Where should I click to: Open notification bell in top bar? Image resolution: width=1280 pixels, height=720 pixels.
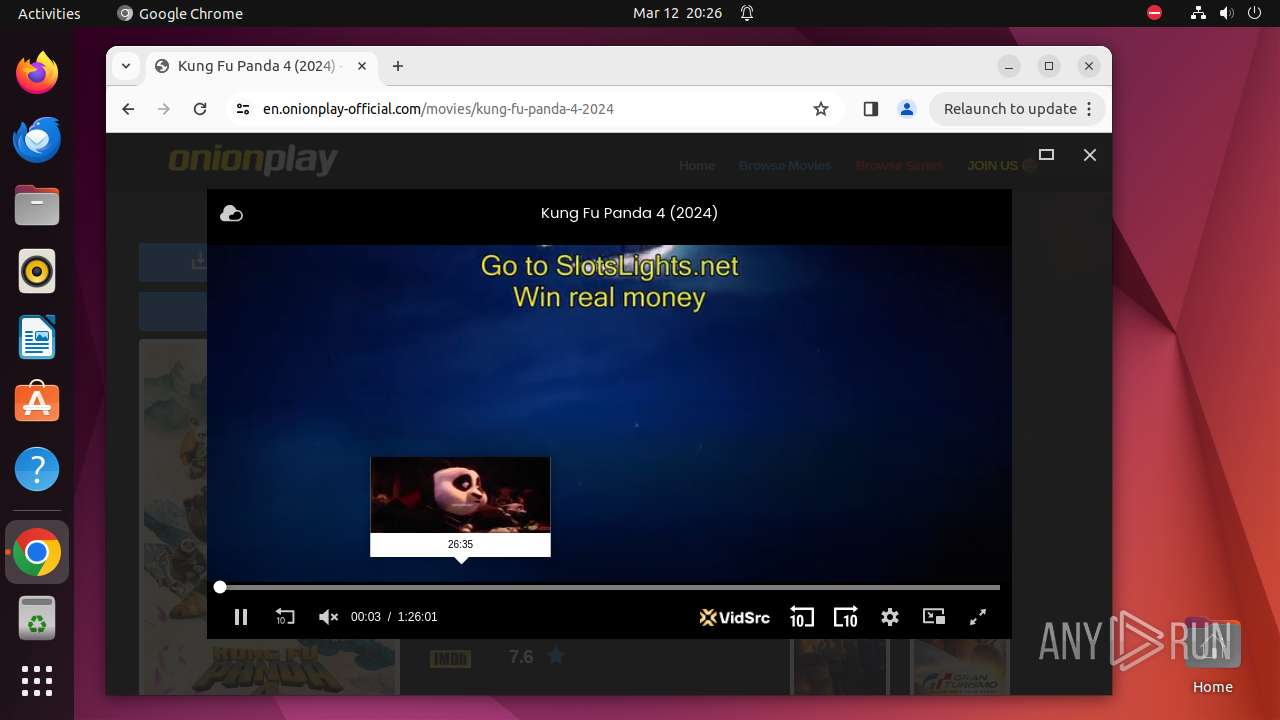747,13
